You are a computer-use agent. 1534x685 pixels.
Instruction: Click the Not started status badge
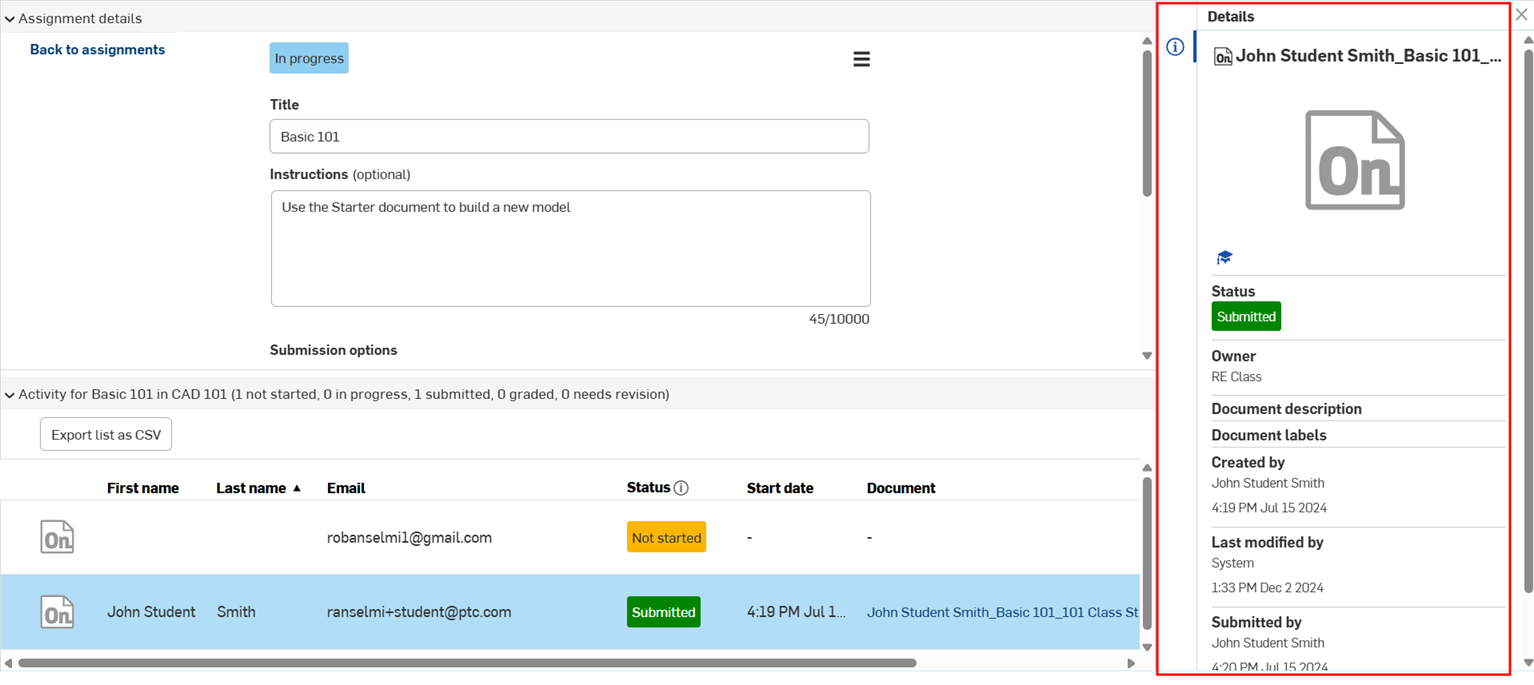tap(666, 538)
